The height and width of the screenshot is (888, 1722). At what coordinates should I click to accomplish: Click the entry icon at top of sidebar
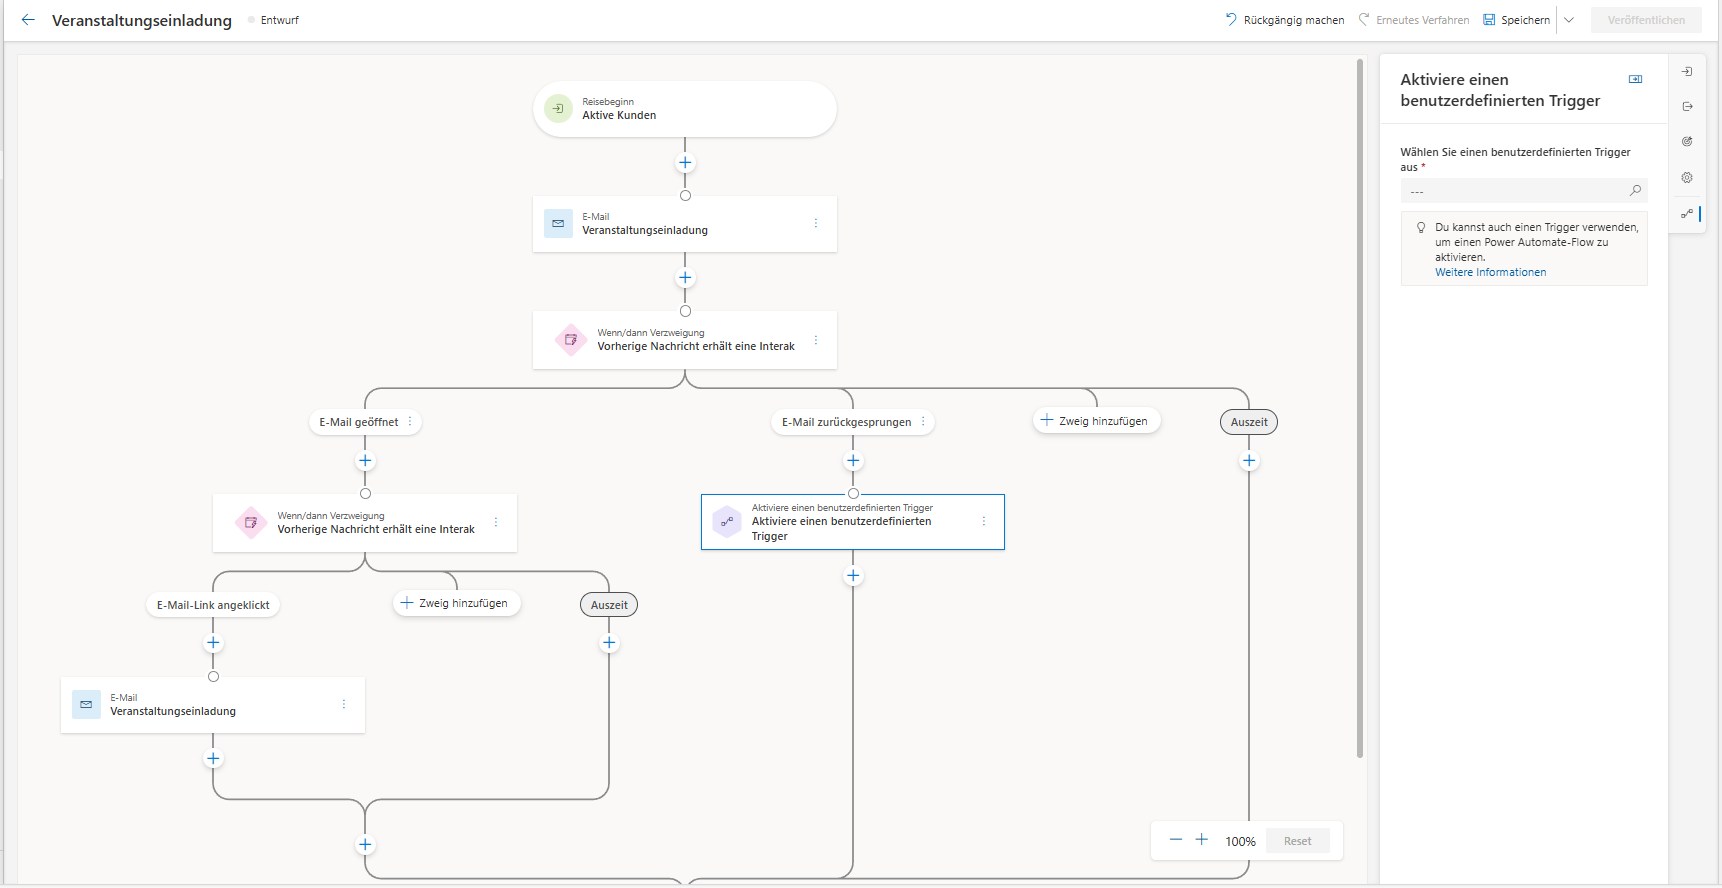click(x=1687, y=72)
